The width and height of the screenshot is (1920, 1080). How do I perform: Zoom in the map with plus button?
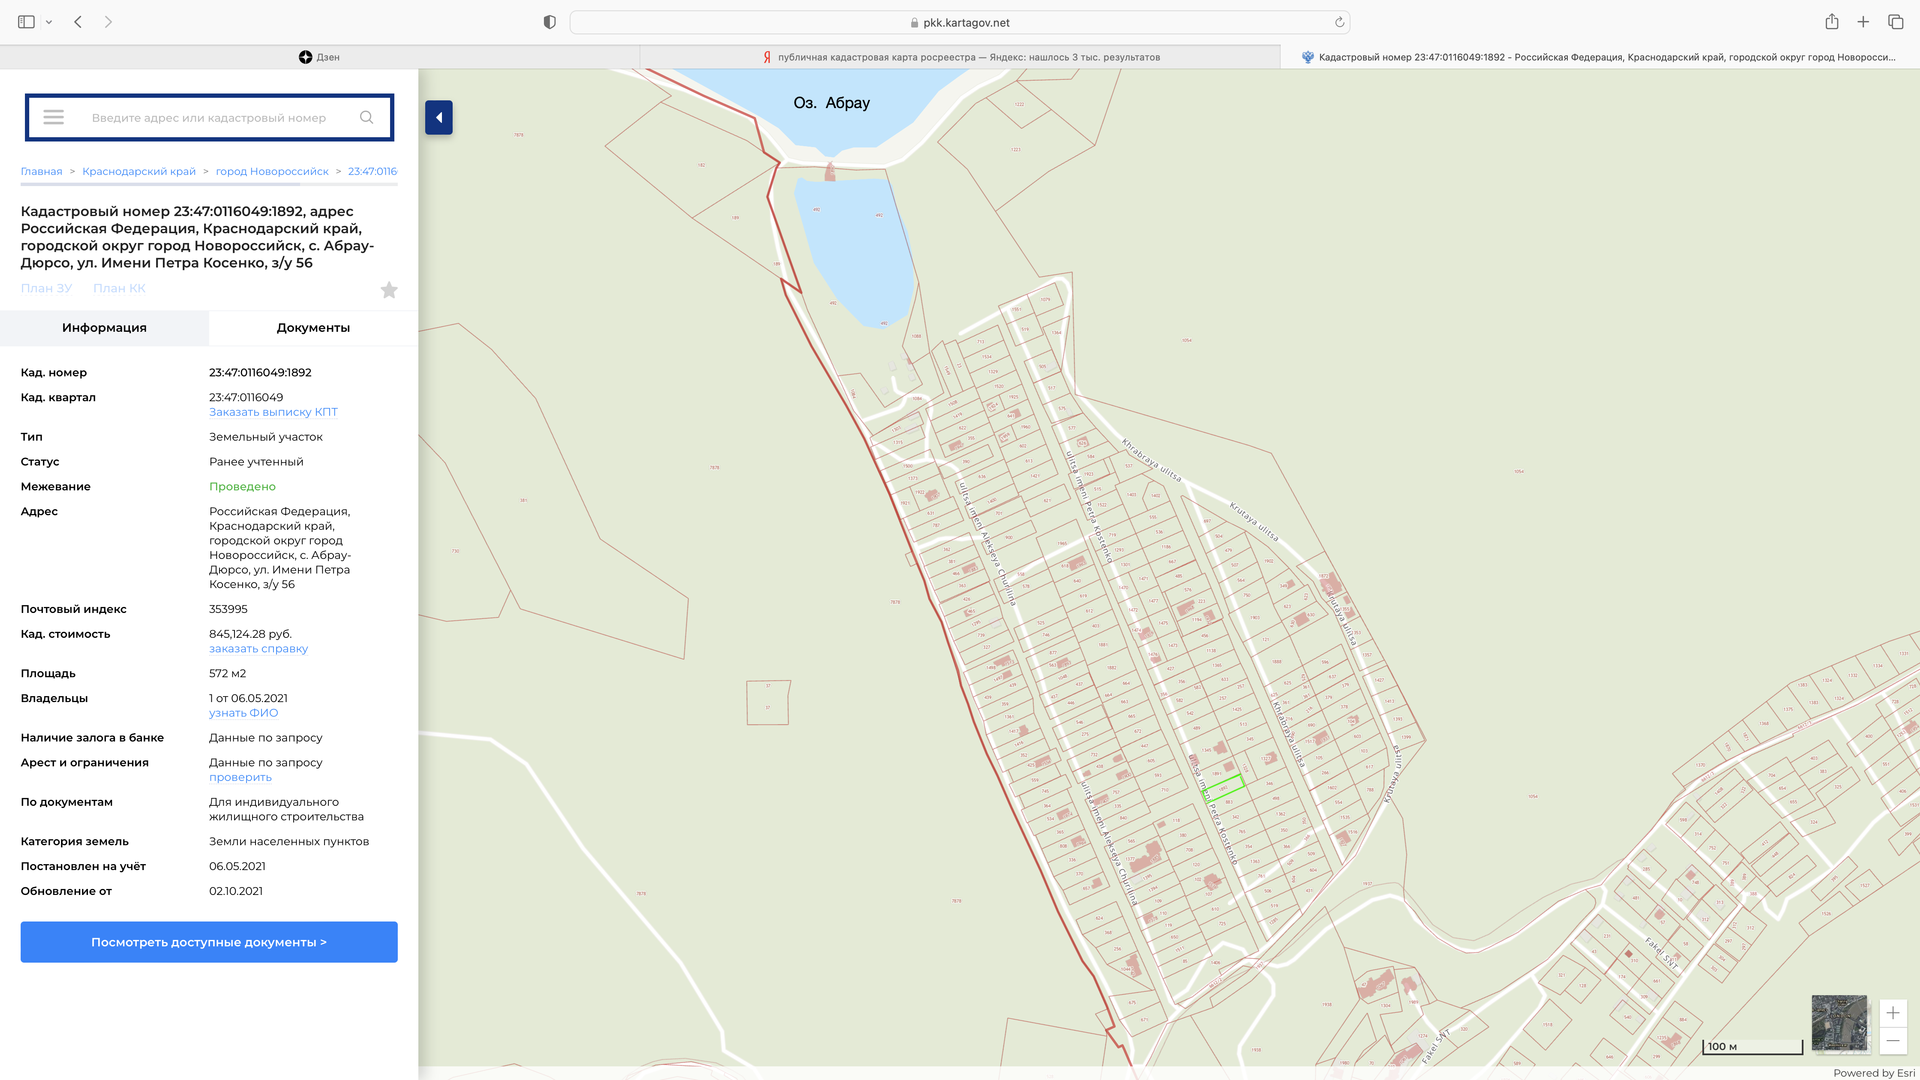click(1893, 1013)
